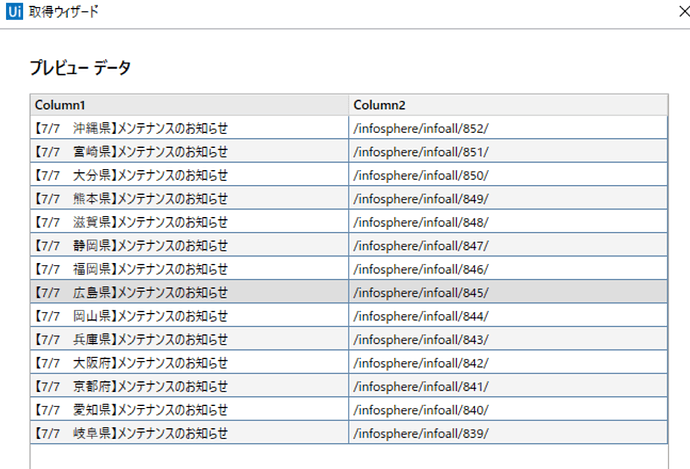This screenshot has width=690, height=469.
Task: Select the 静岡県 メンテナンスのお知らせ cell
Action: 190,245
